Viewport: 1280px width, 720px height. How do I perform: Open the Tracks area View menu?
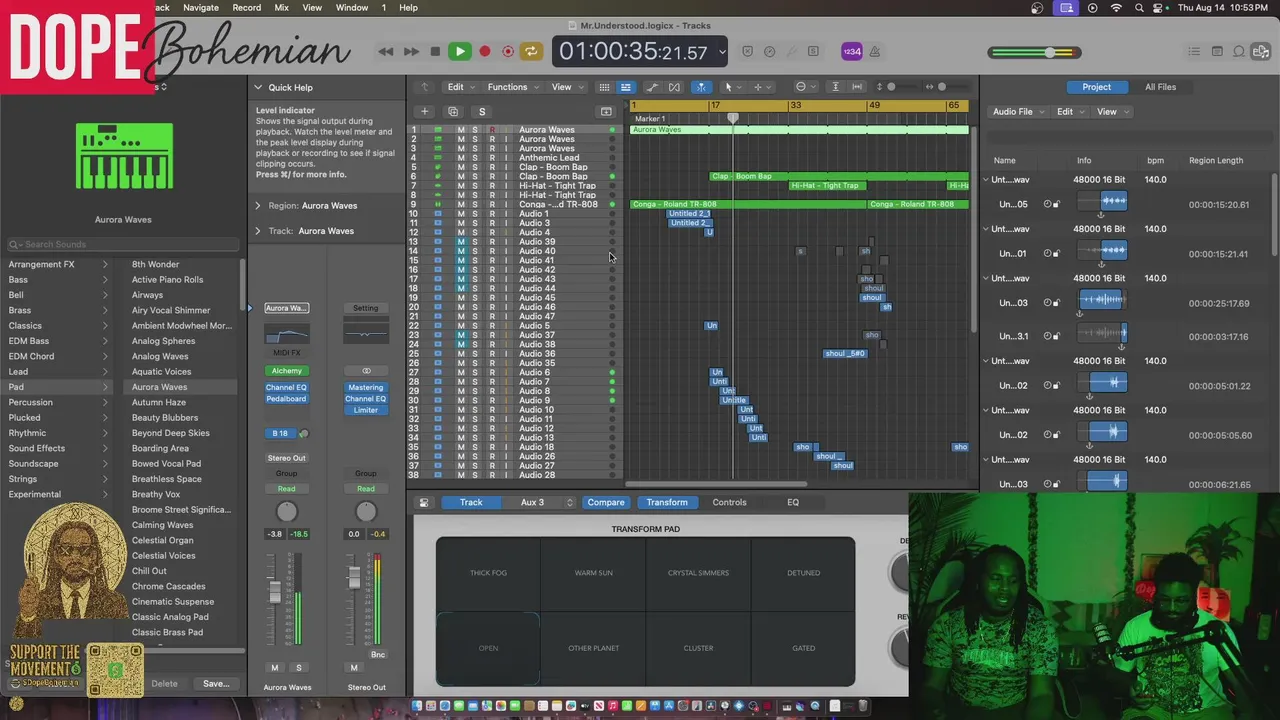pyautogui.click(x=566, y=87)
